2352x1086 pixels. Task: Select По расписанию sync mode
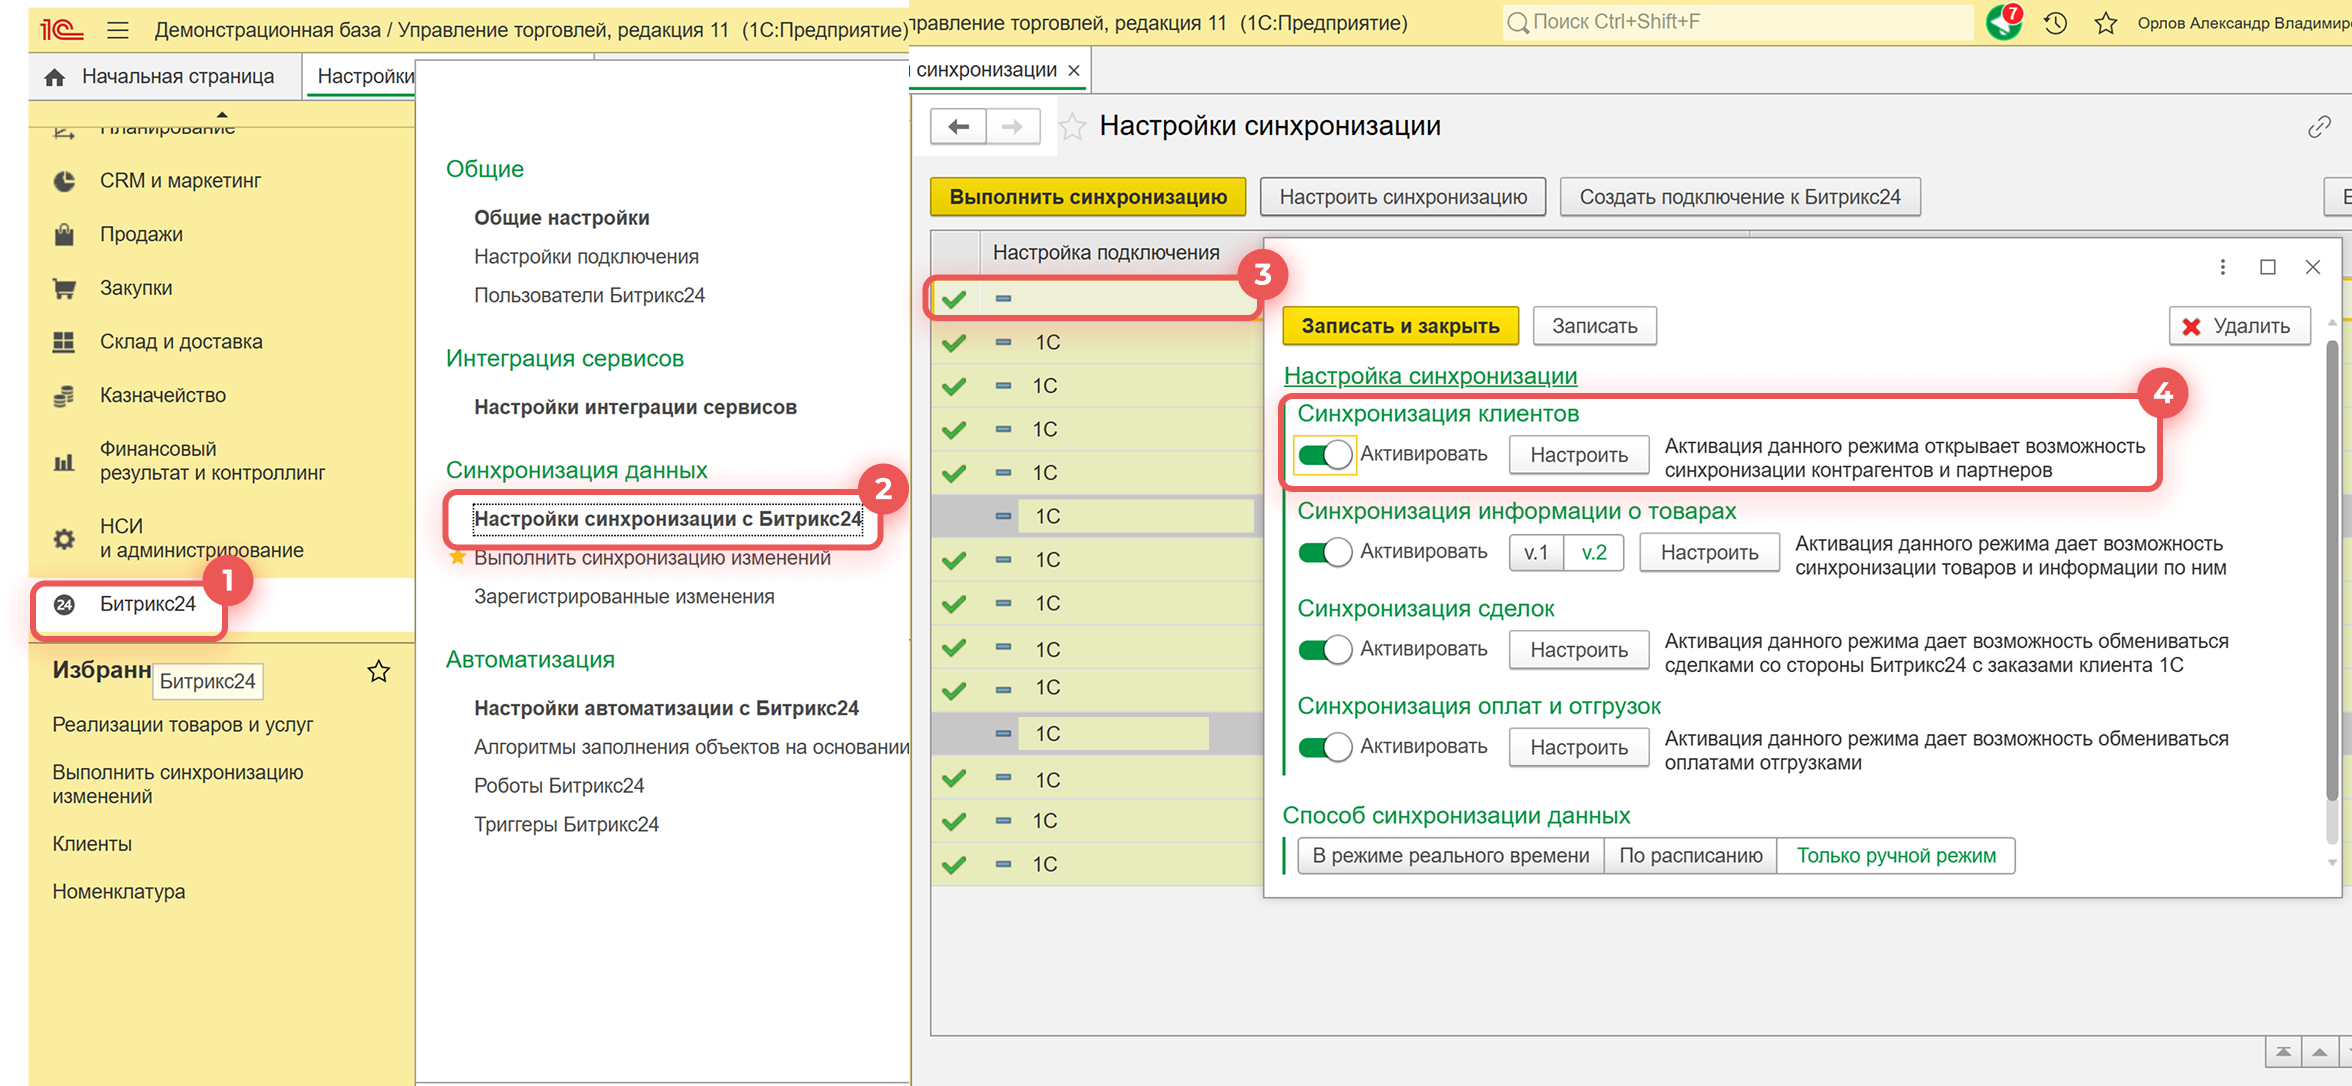click(x=1690, y=856)
